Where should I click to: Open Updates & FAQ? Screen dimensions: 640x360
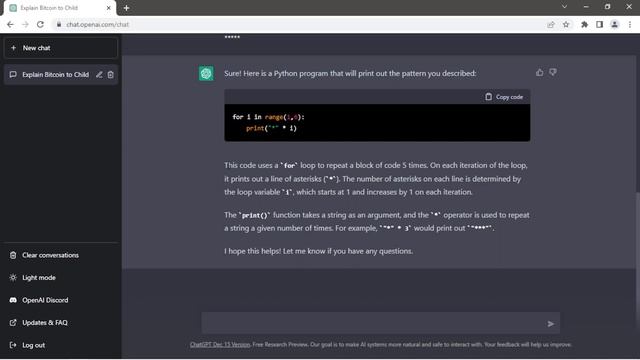point(60,322)
